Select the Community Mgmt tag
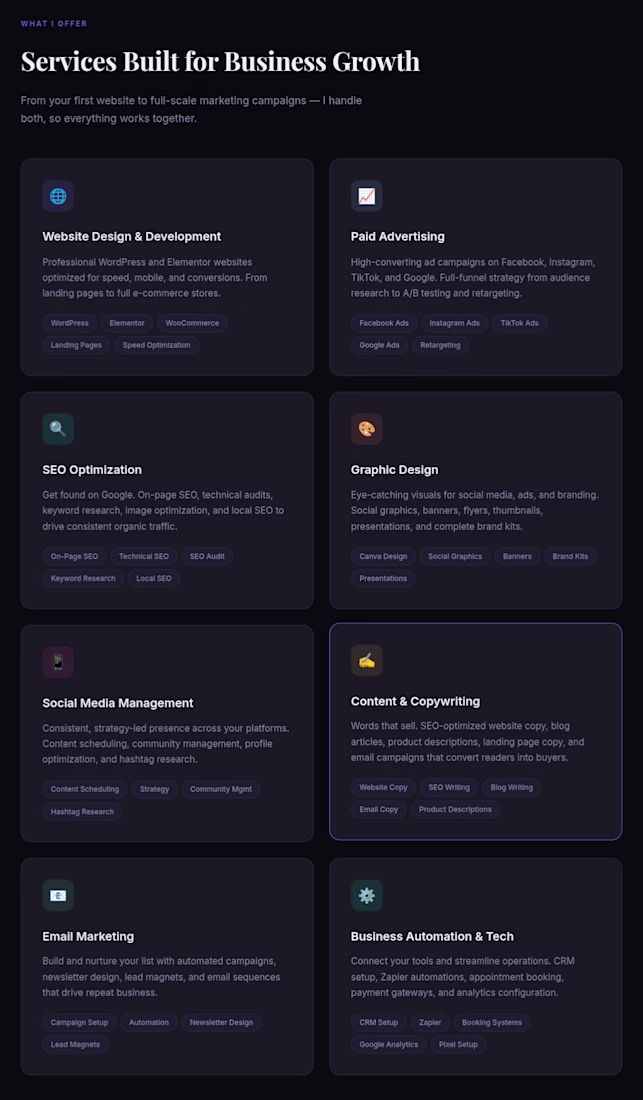643x1100 pixels. pos(221,789)
